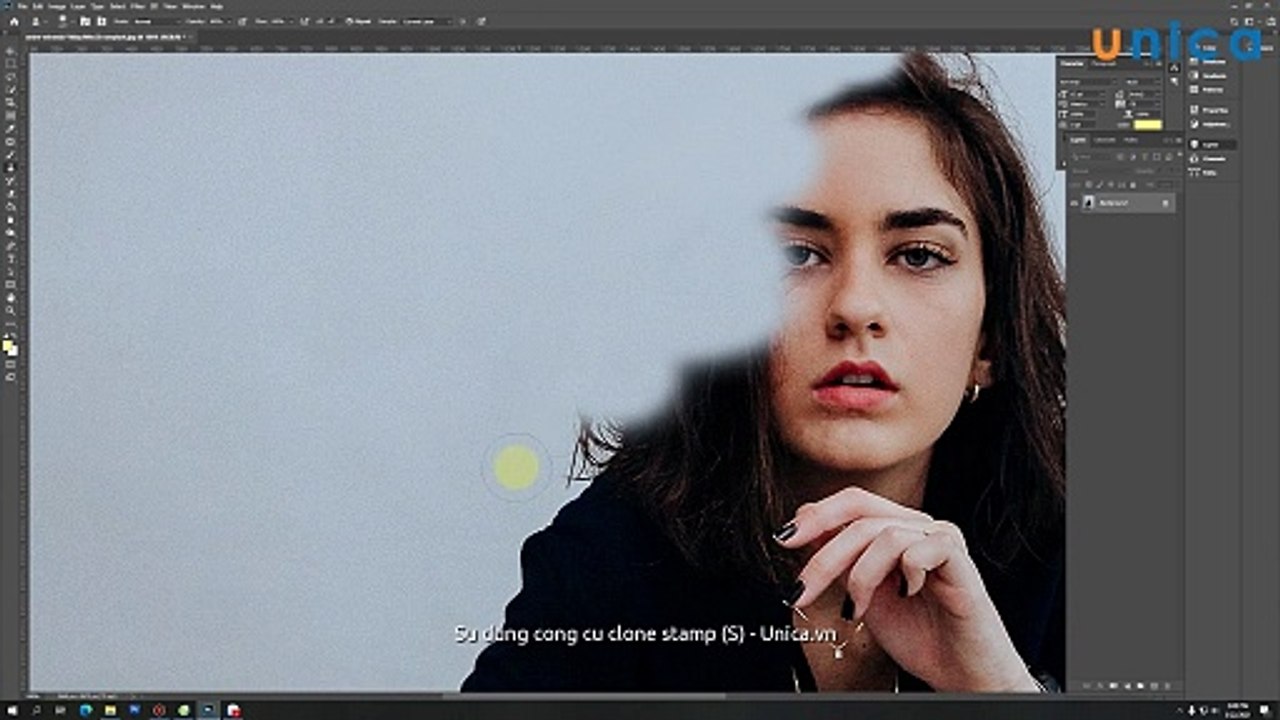Open the Flow slider dropdown
Image resolution: width=1280 pixels, height=720 pixels.
[290, 21]
